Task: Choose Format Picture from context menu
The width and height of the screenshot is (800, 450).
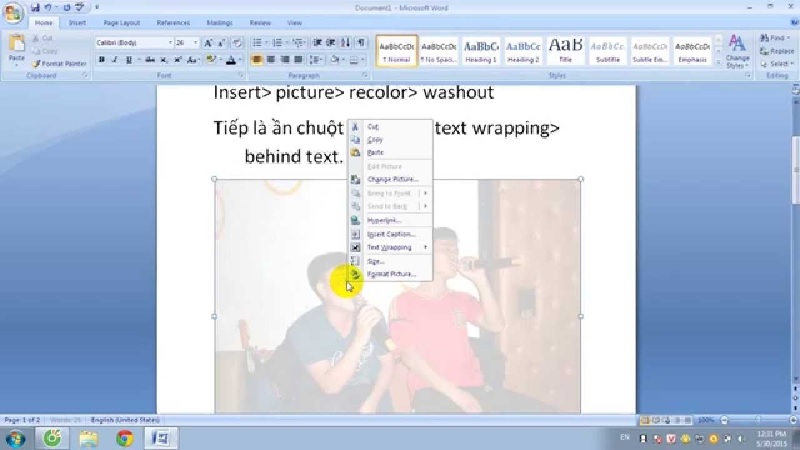Action: (390, 274)
